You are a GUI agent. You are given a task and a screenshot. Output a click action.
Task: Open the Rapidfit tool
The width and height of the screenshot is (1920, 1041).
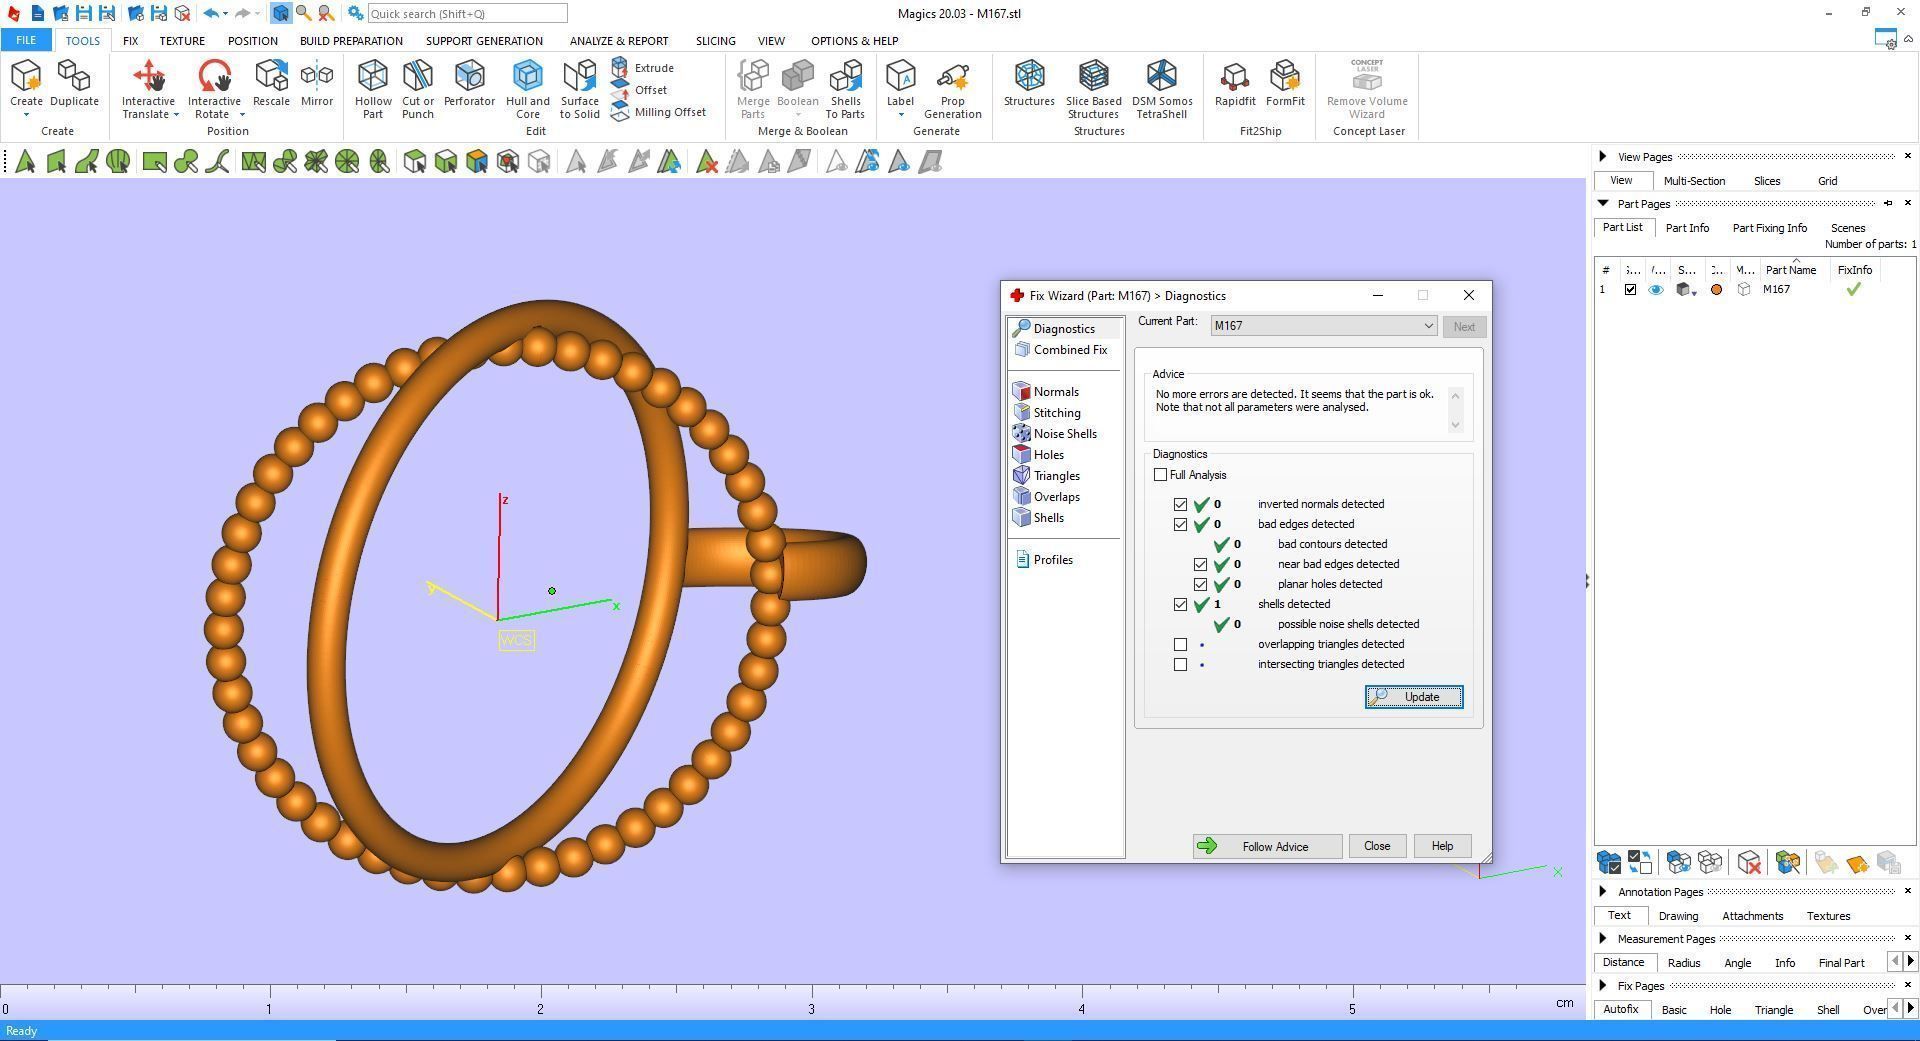(x=1235, y=84)
